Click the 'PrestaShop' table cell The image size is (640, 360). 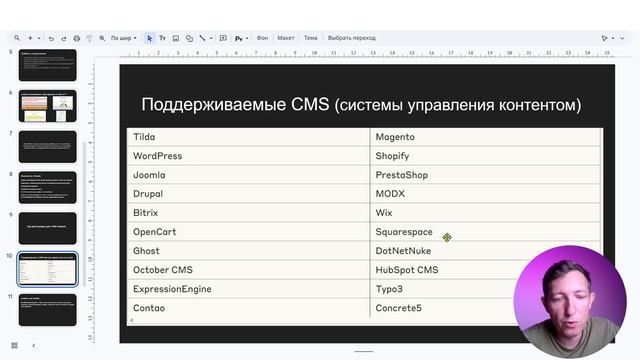(x=486, y=175)
